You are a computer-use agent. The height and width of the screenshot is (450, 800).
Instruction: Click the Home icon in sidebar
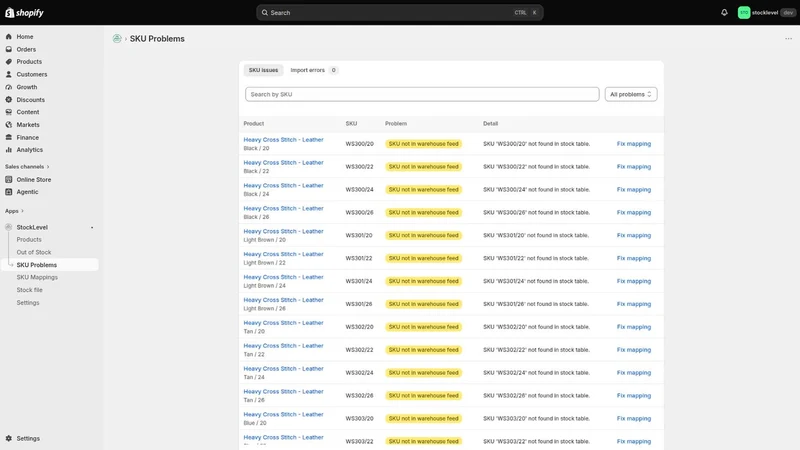pyautogui.click(x=9, y=37)
